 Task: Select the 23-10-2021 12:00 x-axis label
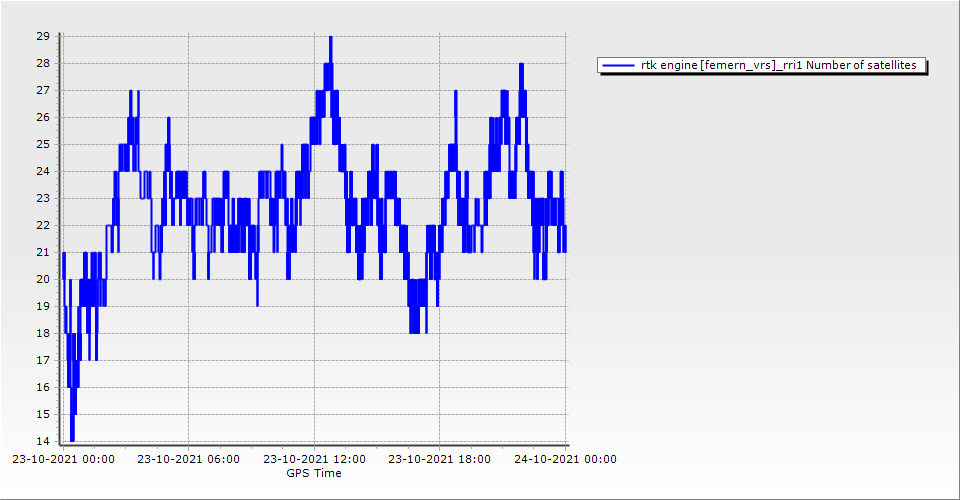[x=314, y=460]
